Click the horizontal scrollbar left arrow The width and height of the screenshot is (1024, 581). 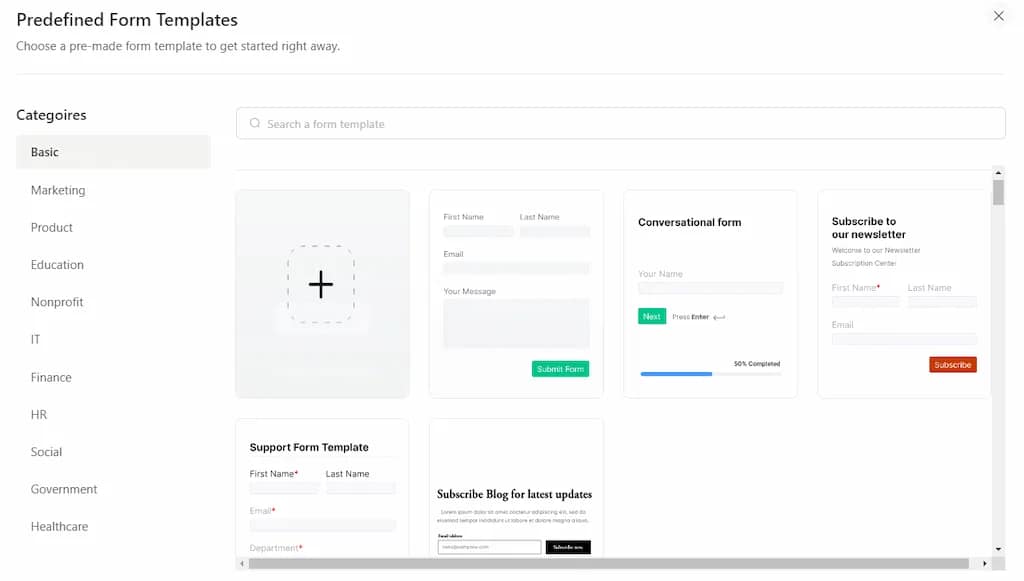coord(242,563)
